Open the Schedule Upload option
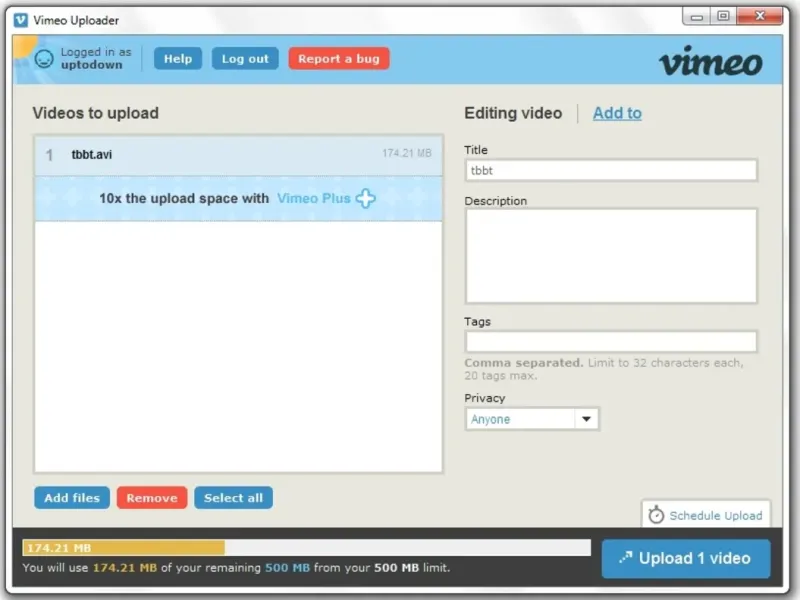Viewport: 800px width, 600px height. (x=706, y=515)
